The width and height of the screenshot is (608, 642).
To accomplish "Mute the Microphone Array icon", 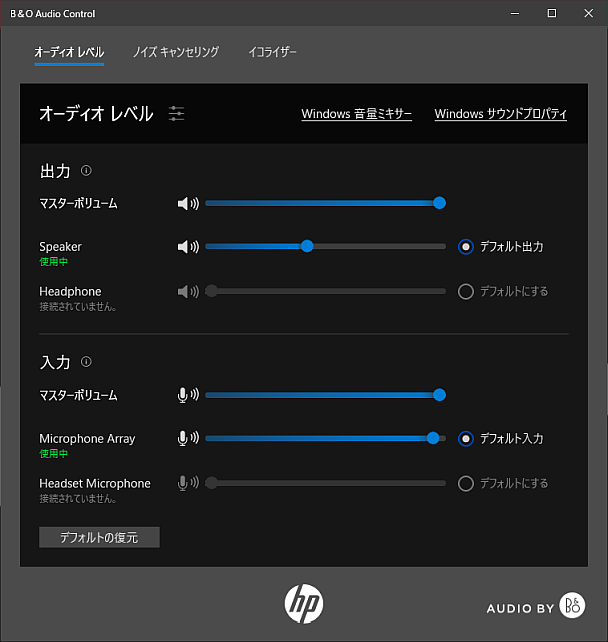I will [188, 439].
